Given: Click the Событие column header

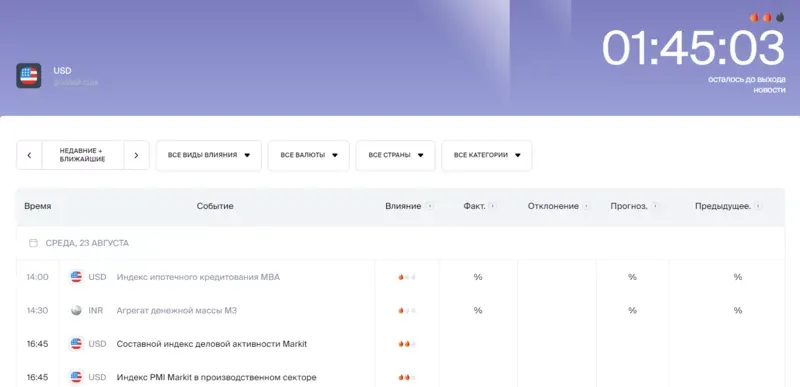Looking at the screenshot, I should [215, 206].
